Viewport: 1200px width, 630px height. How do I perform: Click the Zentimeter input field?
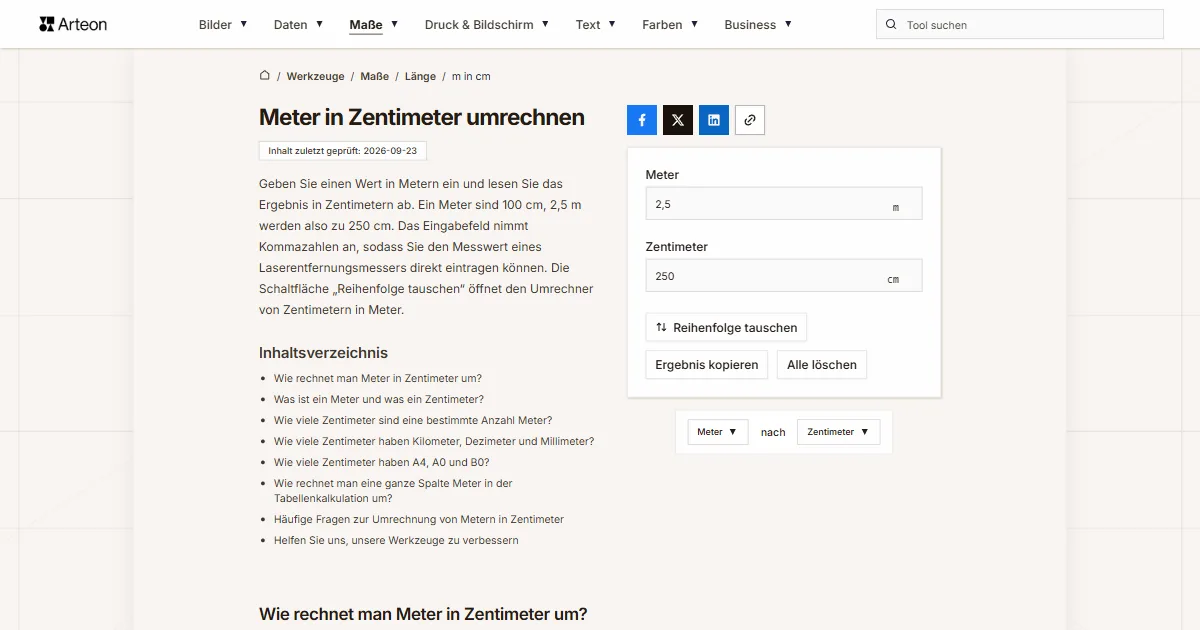click(x=784, y=276)
